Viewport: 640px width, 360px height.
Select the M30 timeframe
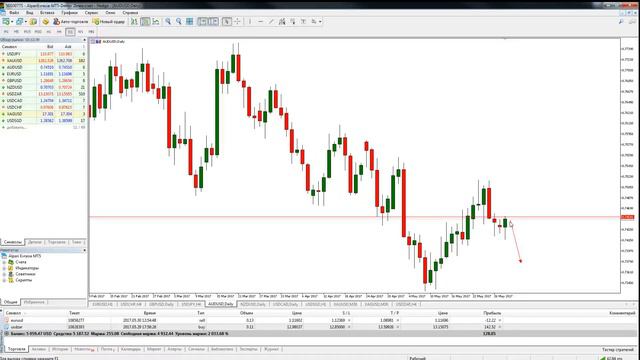38,31
